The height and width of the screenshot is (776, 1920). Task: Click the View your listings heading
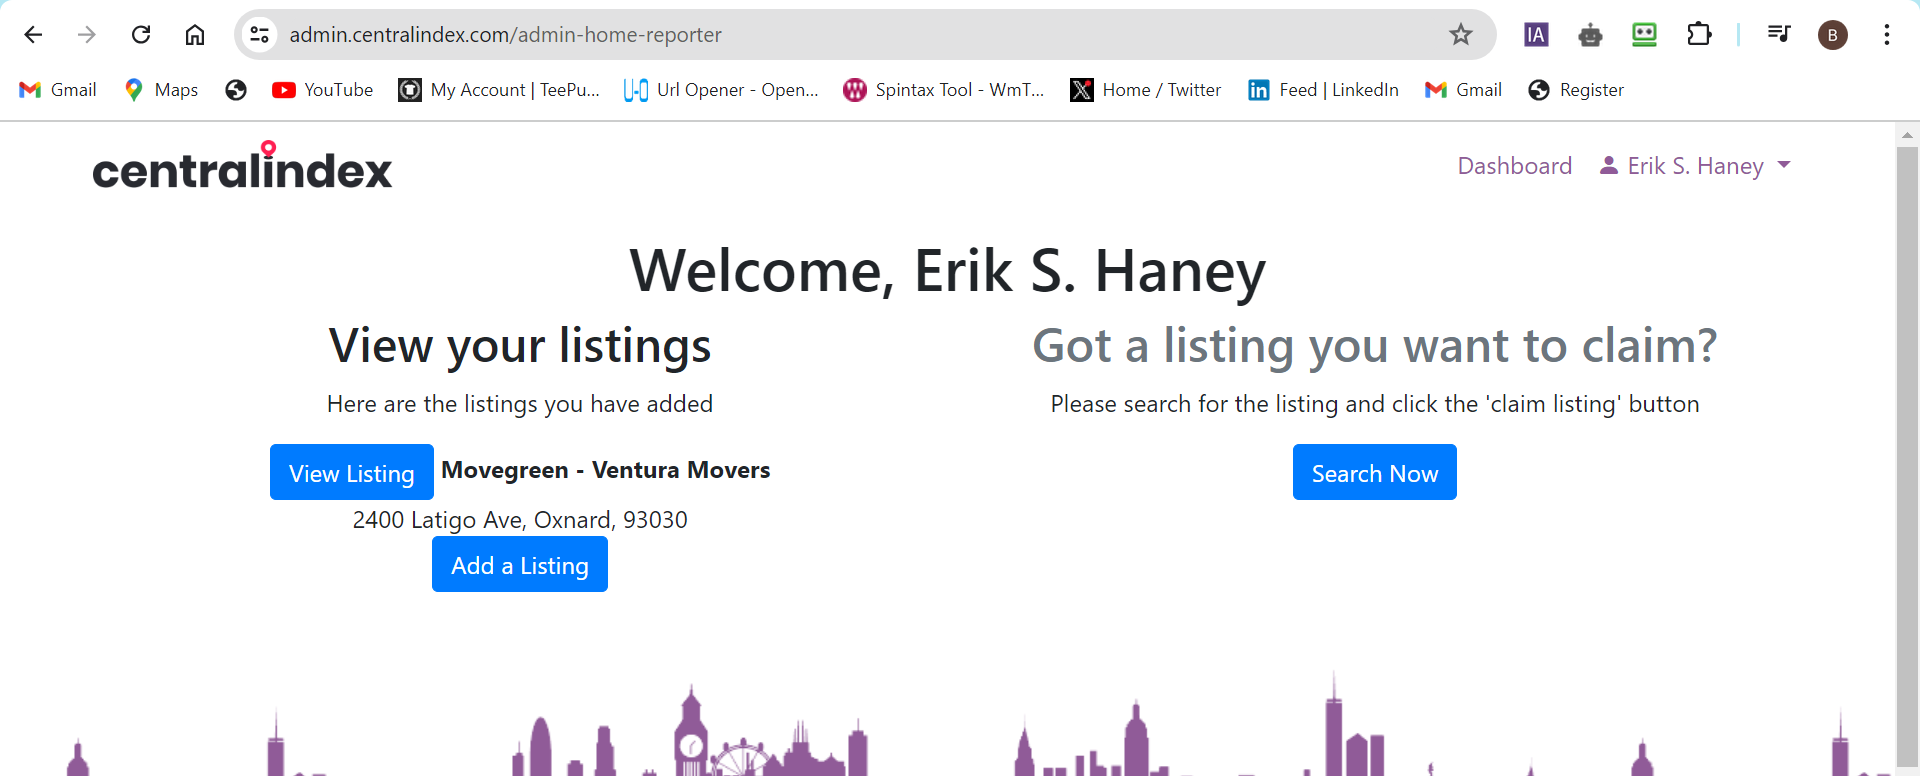(x=520, y=346)
